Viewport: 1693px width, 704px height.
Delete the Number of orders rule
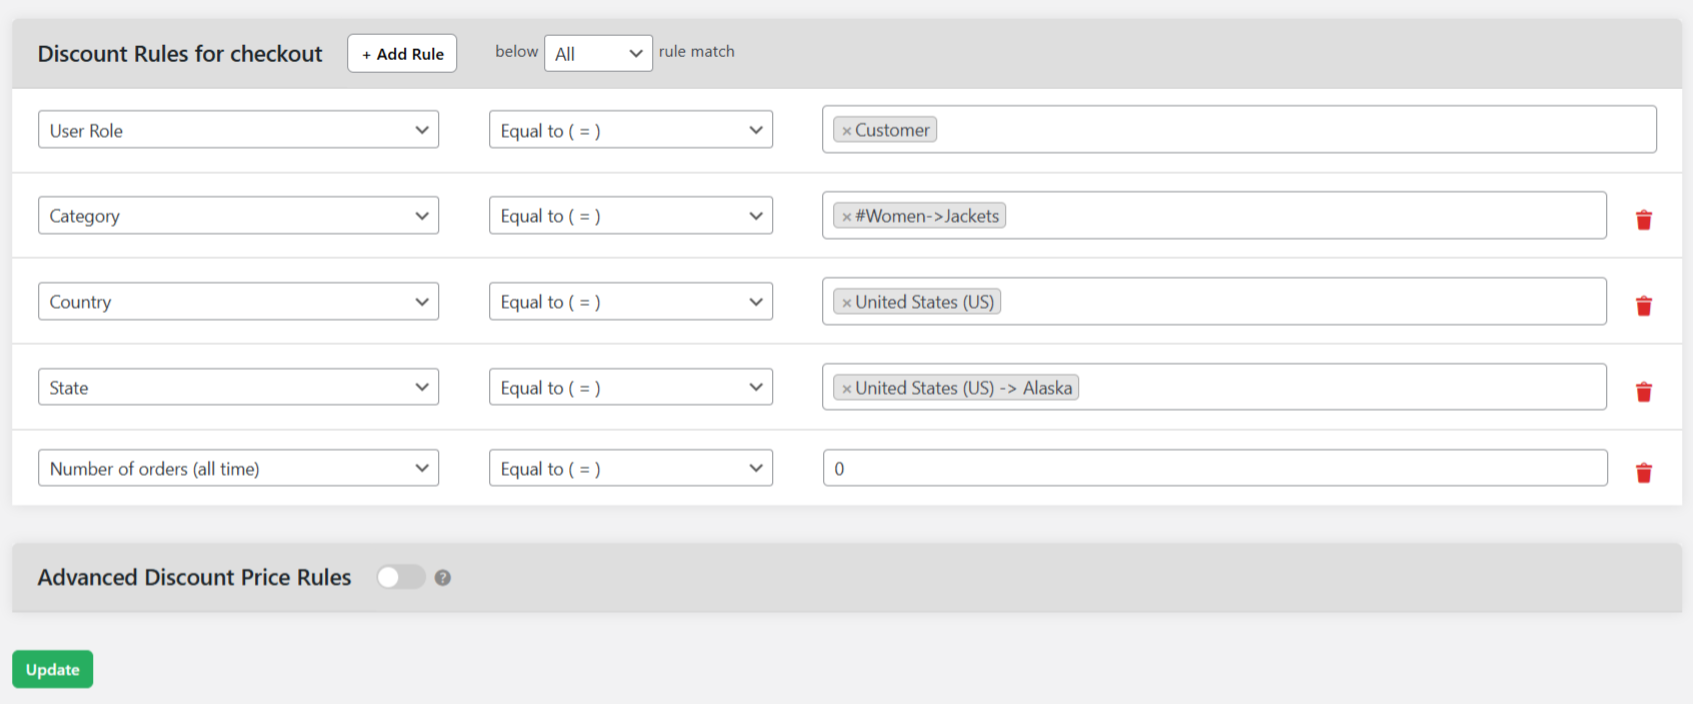(1643, 473)
